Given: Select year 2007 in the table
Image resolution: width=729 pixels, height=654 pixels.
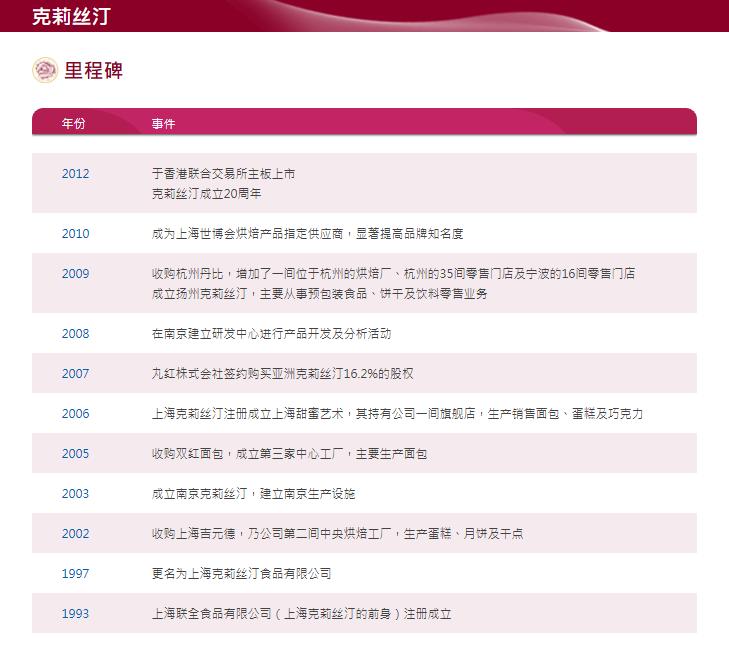Looking at the screenshot, I should (x=75, y=373).
